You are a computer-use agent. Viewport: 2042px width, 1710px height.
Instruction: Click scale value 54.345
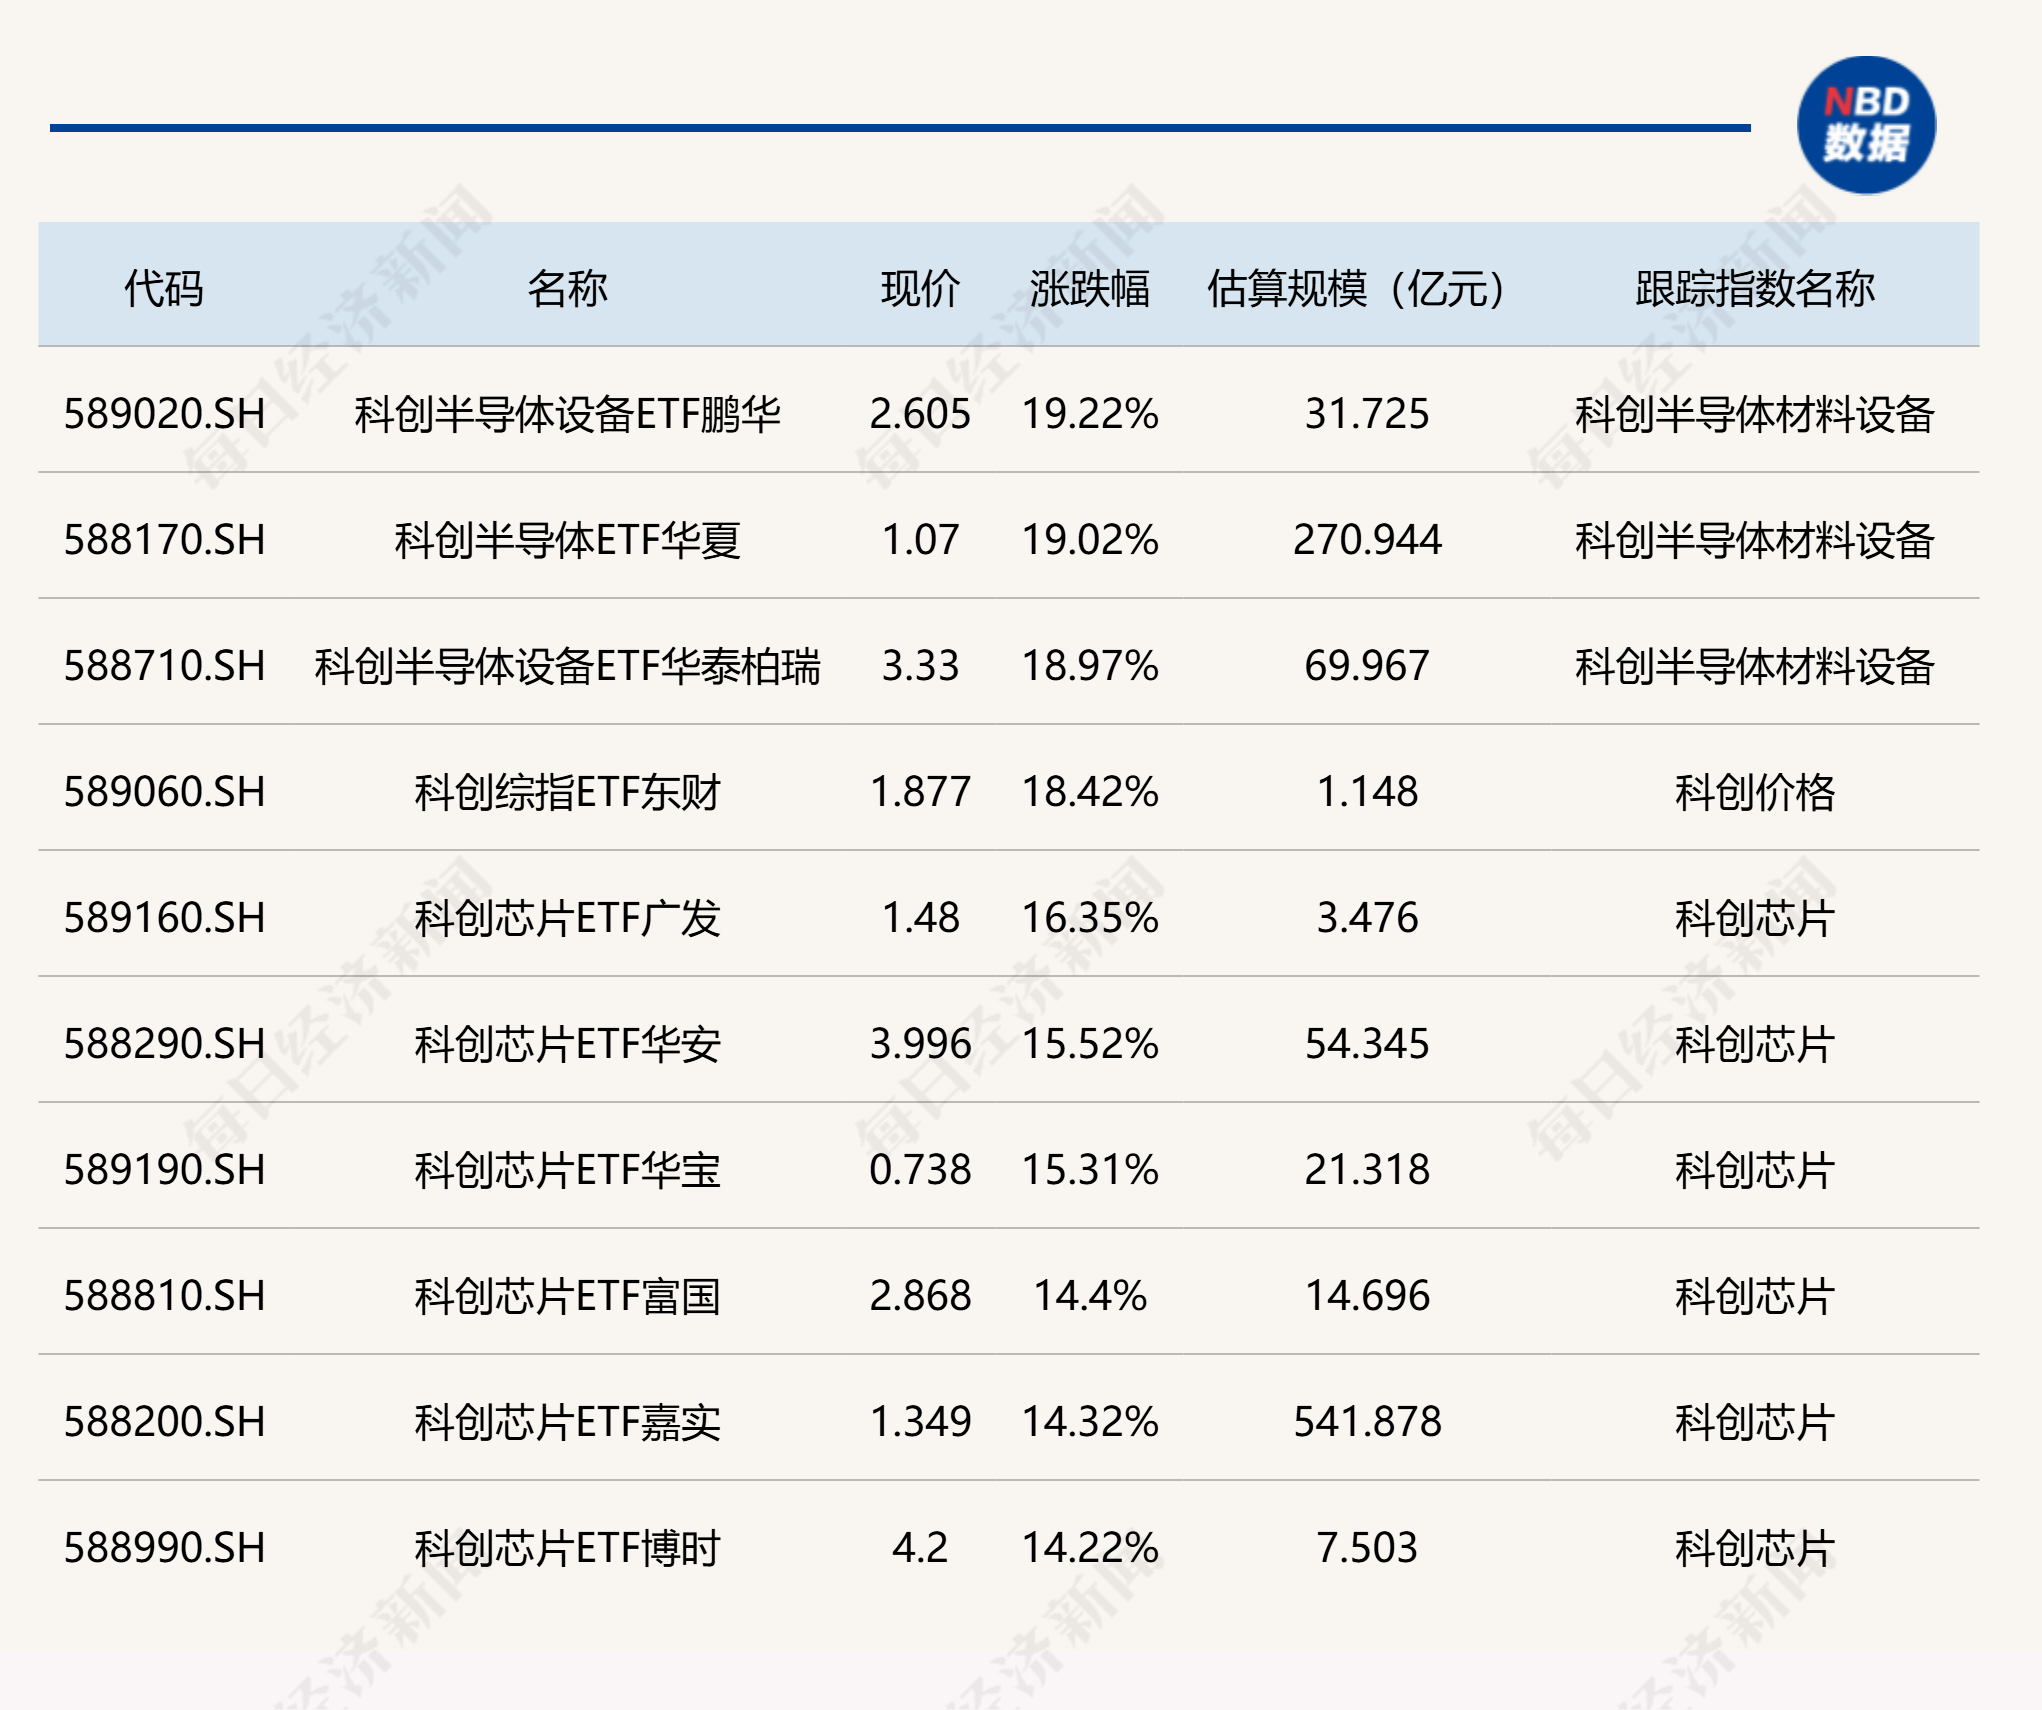click(x=1367, y=1044)
